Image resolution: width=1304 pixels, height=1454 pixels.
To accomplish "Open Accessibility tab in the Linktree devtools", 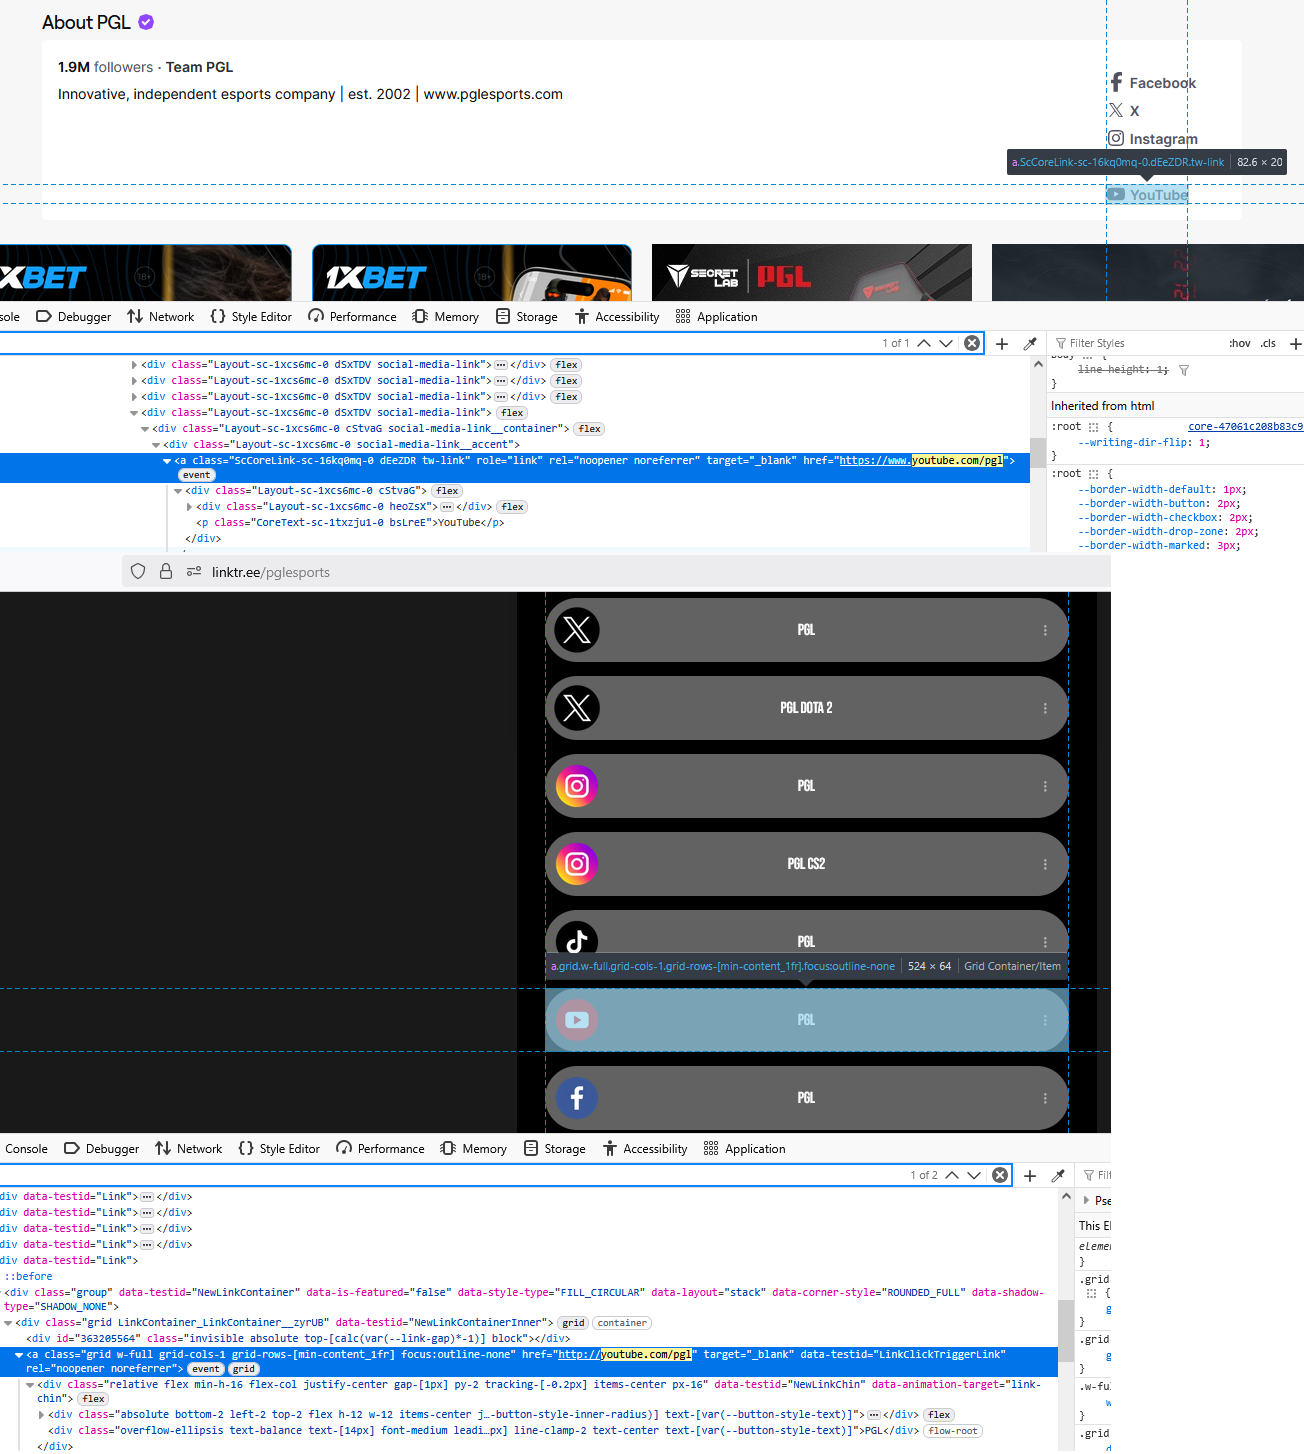I will click(x=645, y=1149).
